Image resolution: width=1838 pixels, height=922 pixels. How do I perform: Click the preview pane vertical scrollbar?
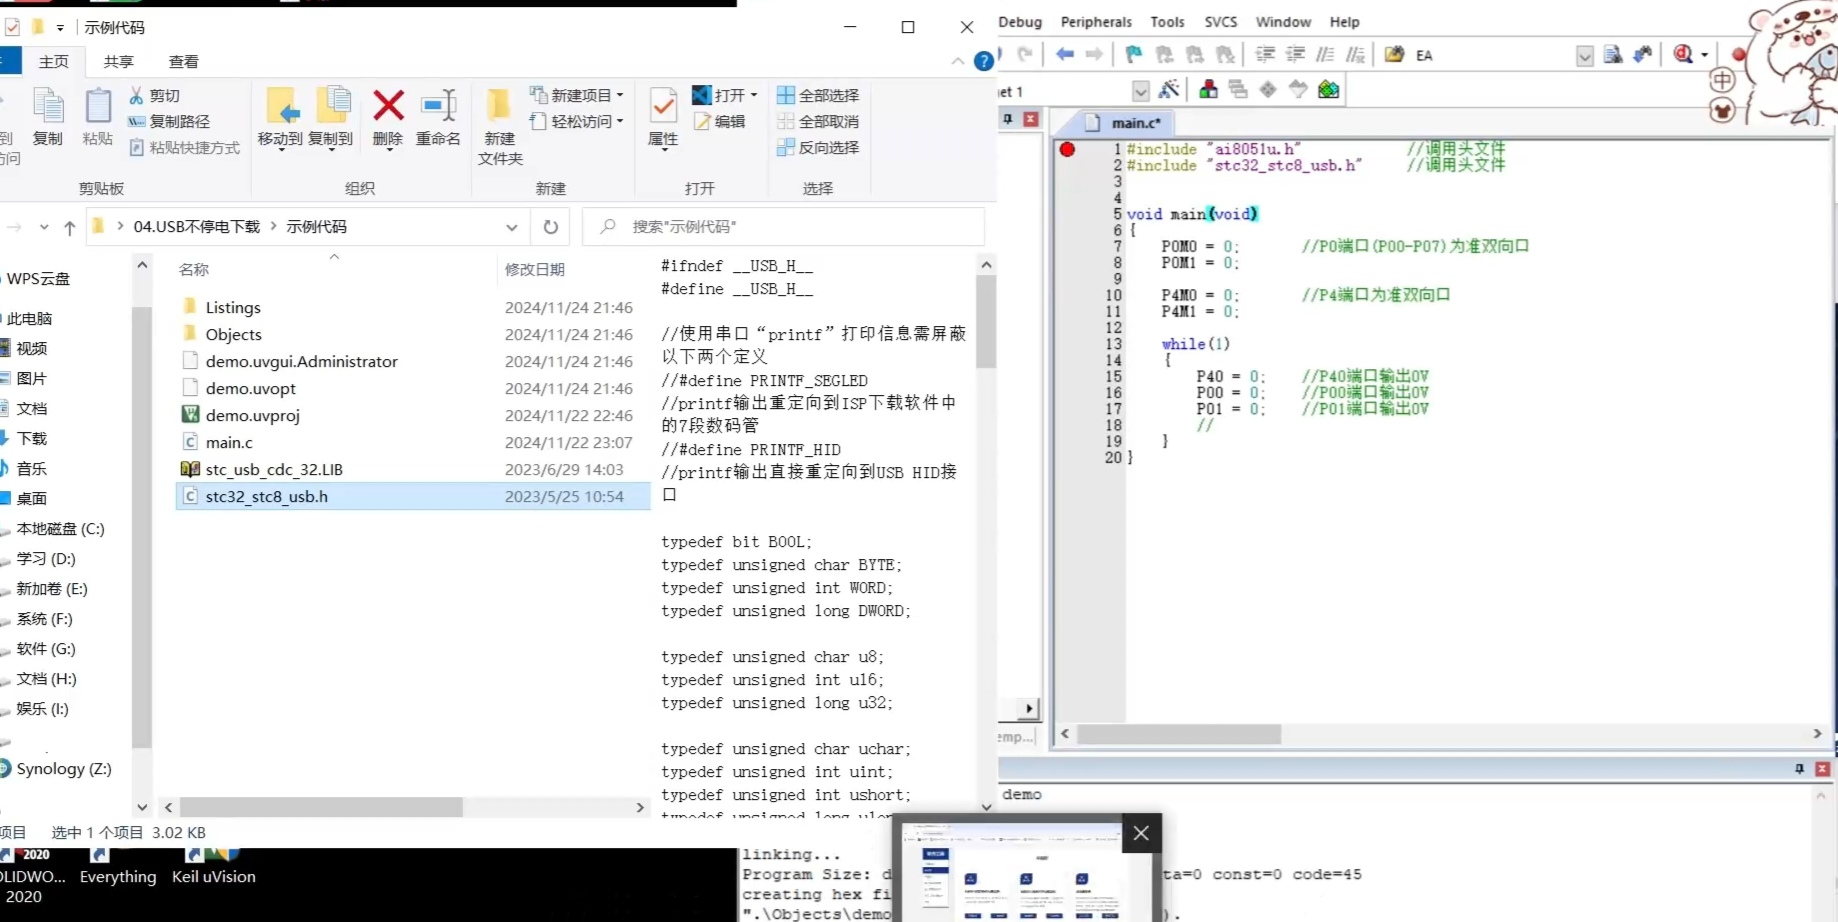[x=986, y=322]
